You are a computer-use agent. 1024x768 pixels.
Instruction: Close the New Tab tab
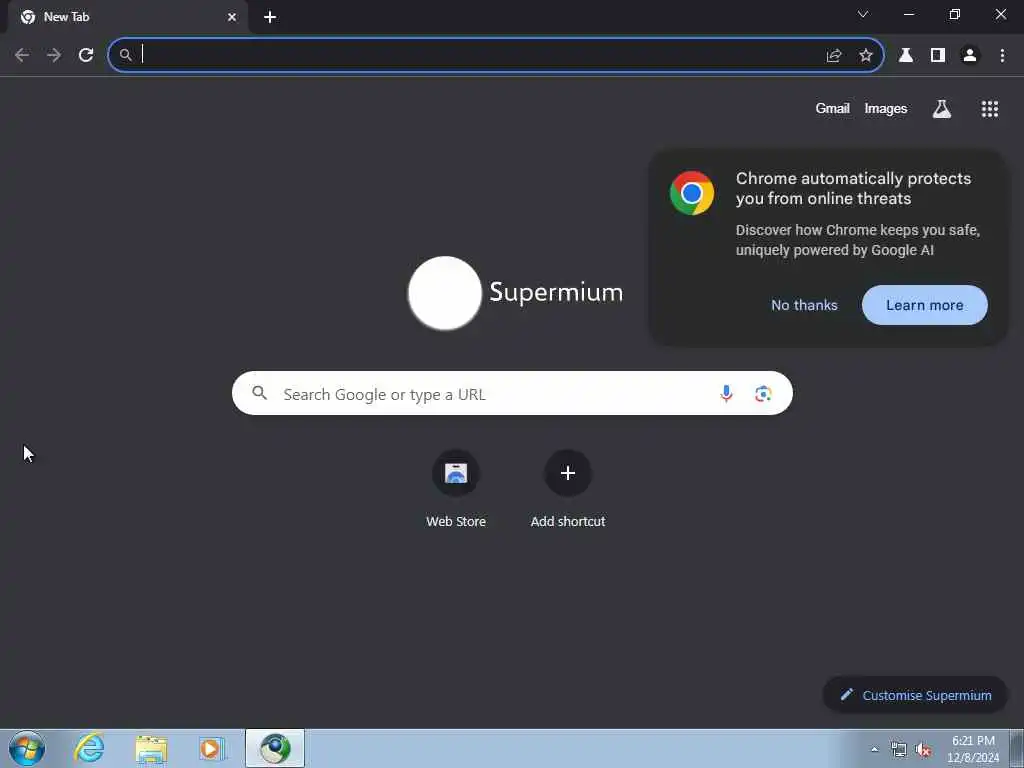232,18
